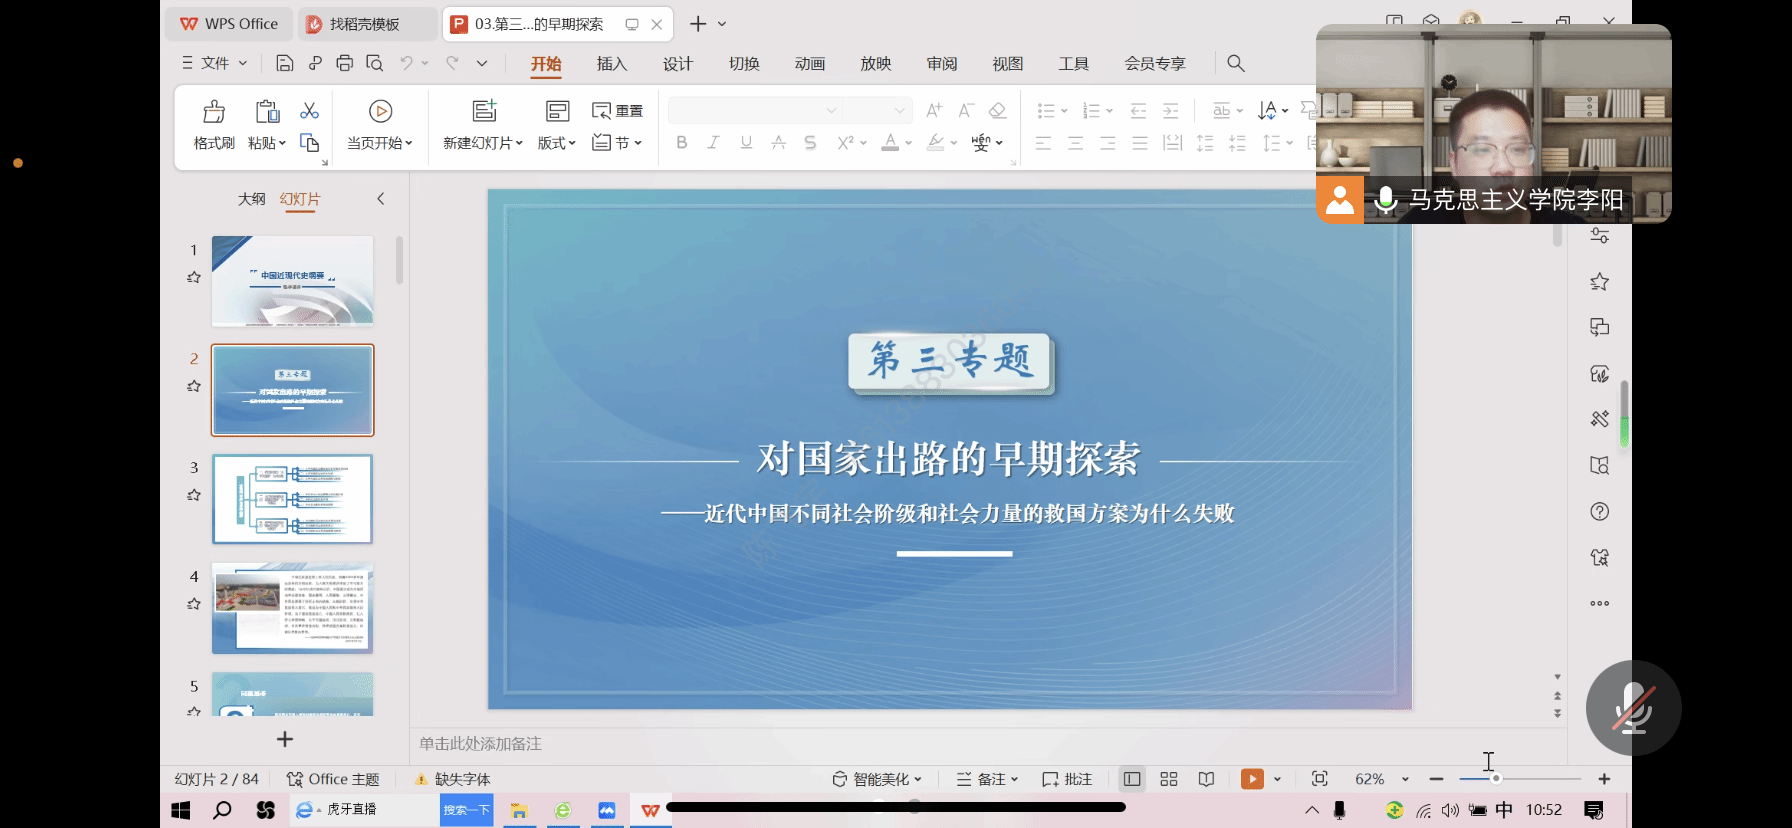Open the search magnifier in ribbon
This screenshot has width=1792, height=828.
pyautogui.click(x=1236, y=64)
